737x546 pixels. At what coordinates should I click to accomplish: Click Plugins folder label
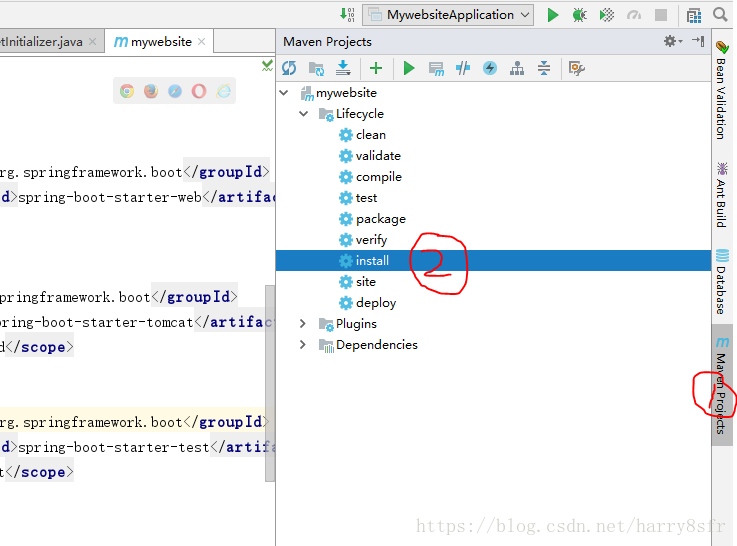[x=356, y=324]
